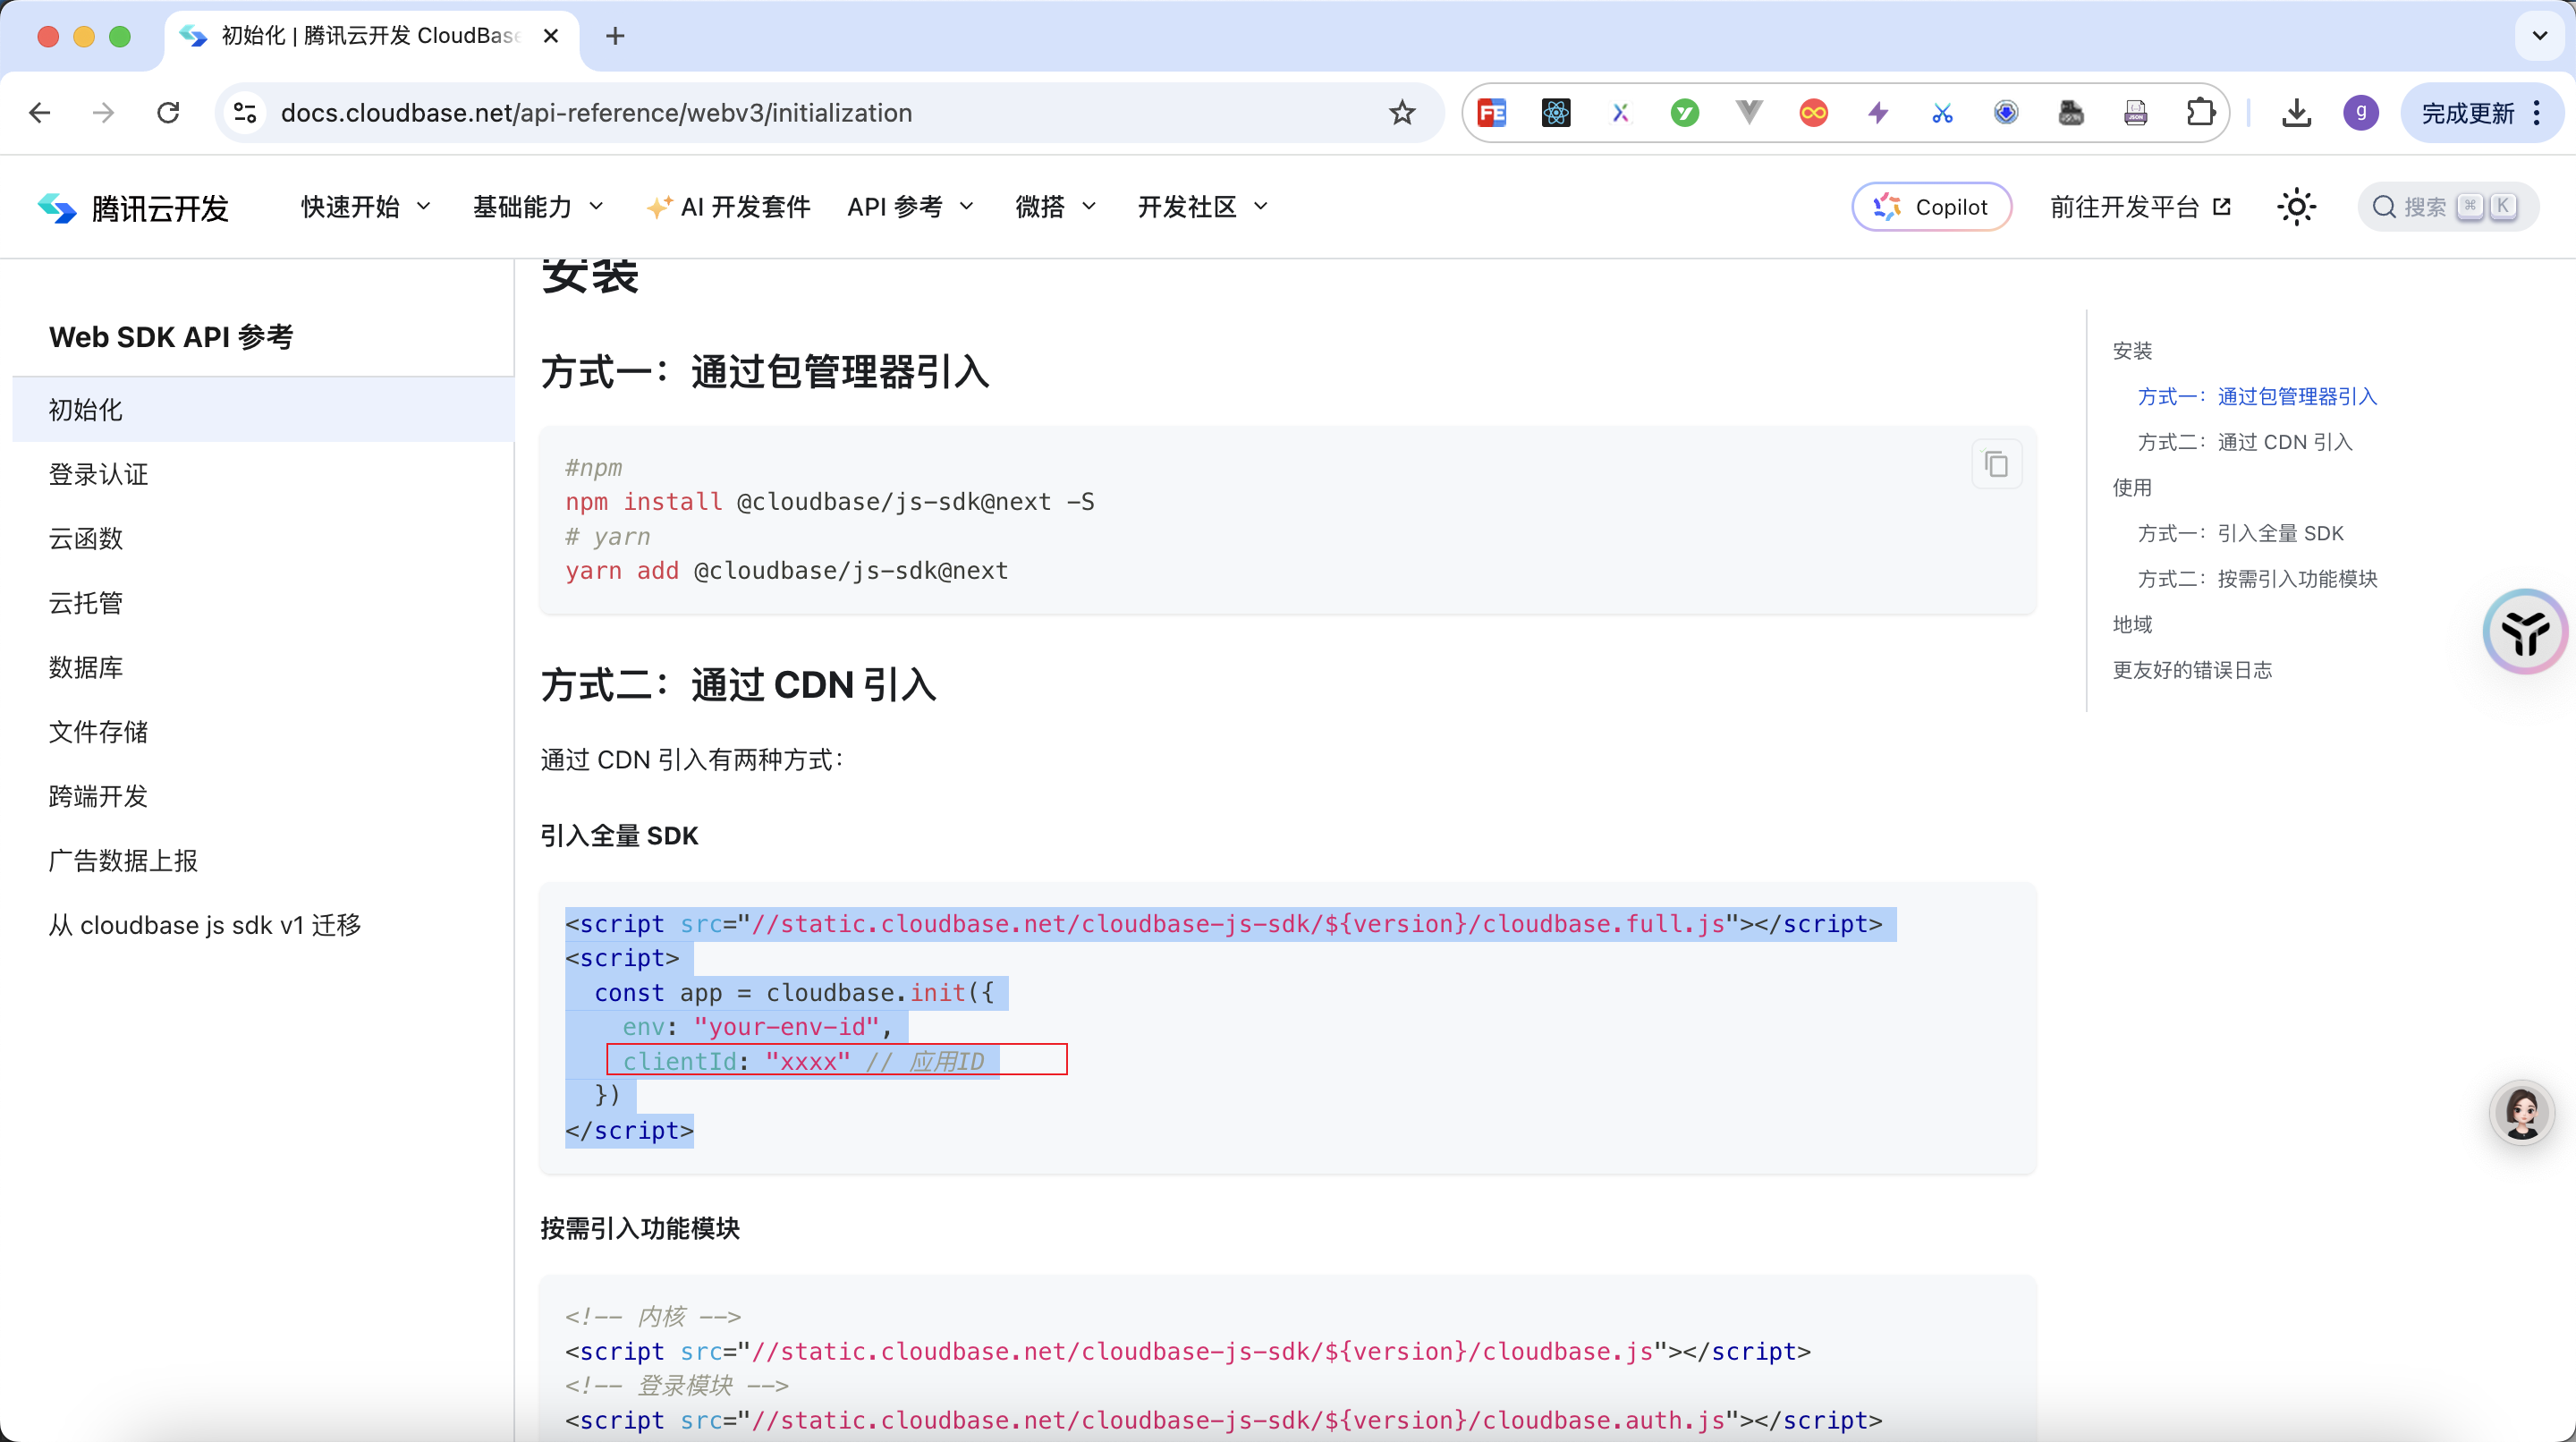The width and height of the screenshot is (2576, 1442).
Task: Reload the current page
Action: [x=168, y=113]
